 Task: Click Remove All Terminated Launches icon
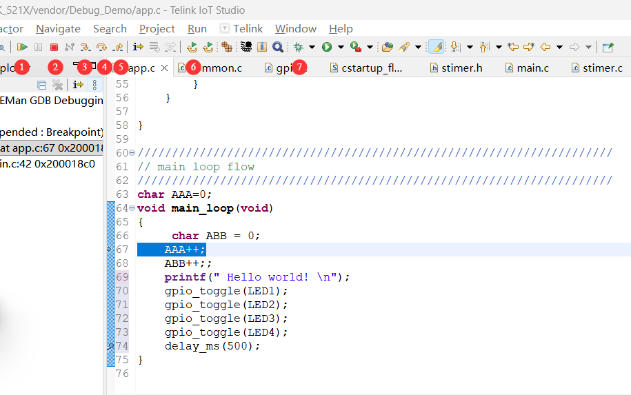coord(58,85)
